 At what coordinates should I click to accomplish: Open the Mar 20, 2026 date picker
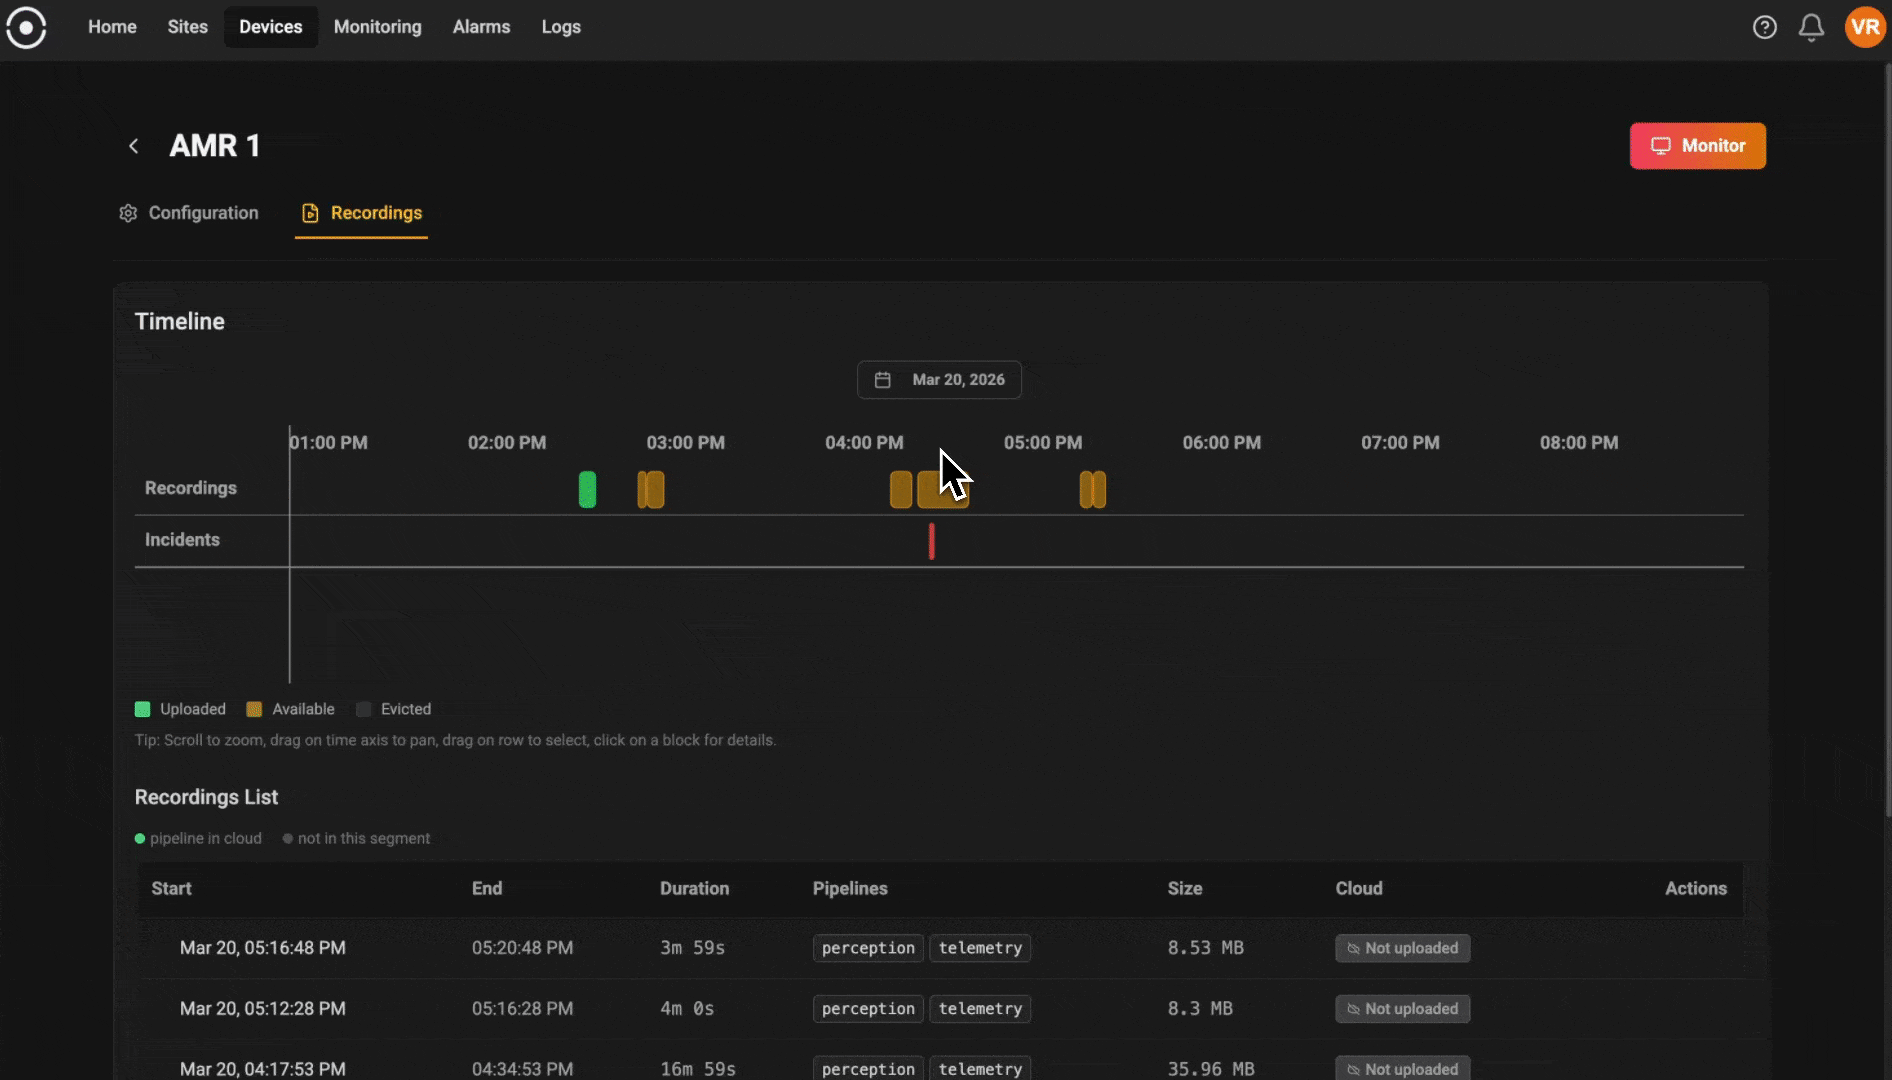[939, 380]
